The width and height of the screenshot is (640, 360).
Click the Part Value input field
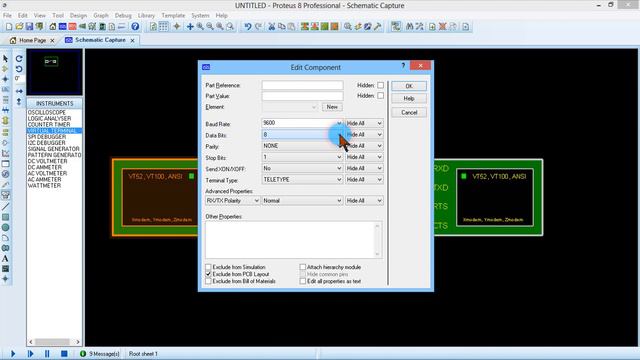coord(302,96)
